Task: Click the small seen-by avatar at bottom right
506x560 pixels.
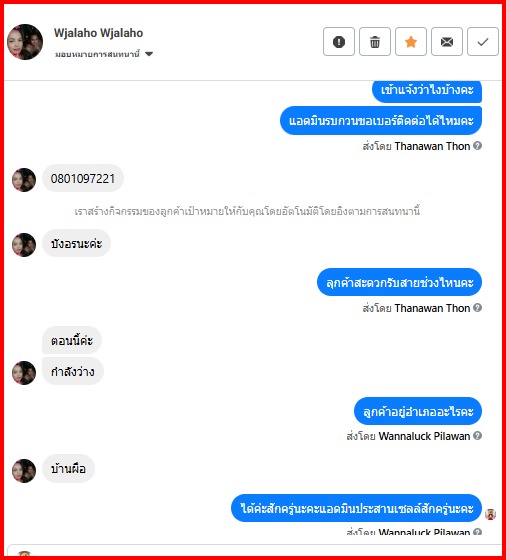Action: click(x=490, y=514)
